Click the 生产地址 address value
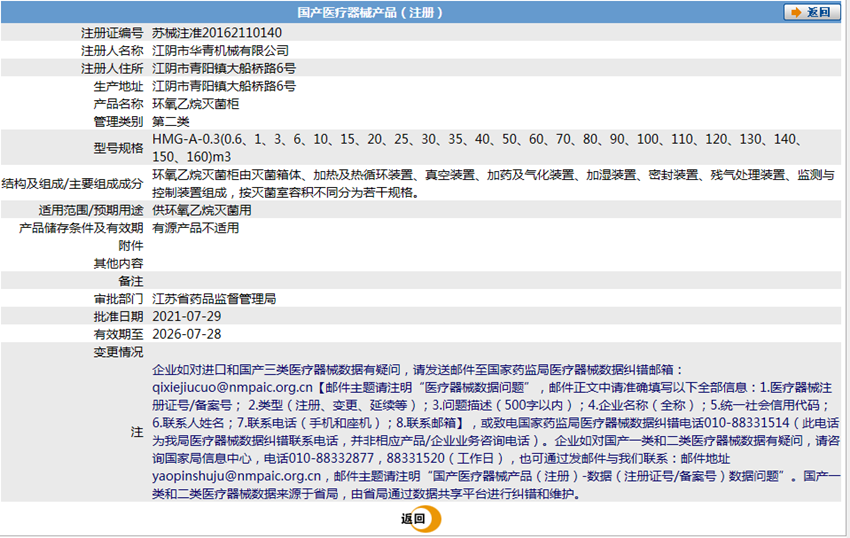850x538 pixels. pos(224,86)
